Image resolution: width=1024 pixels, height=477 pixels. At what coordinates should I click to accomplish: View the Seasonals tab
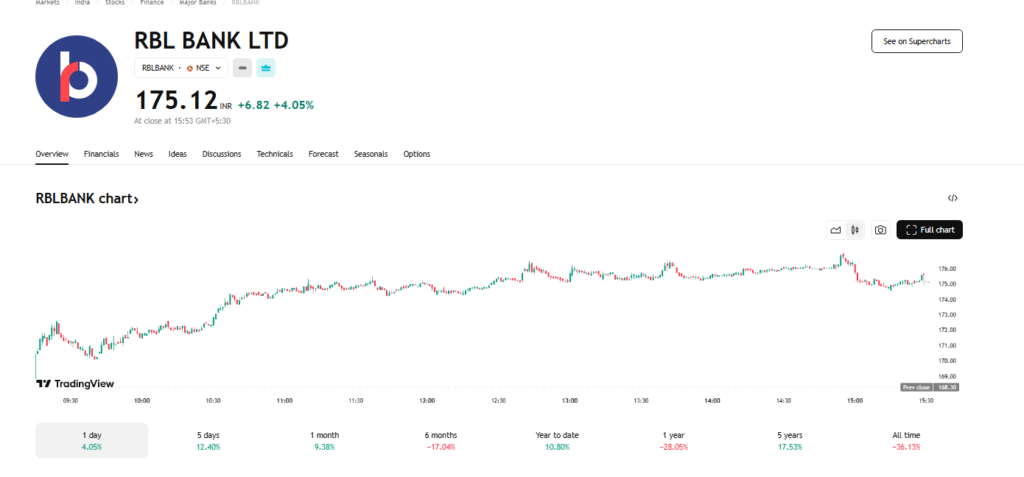click(371, 154)
